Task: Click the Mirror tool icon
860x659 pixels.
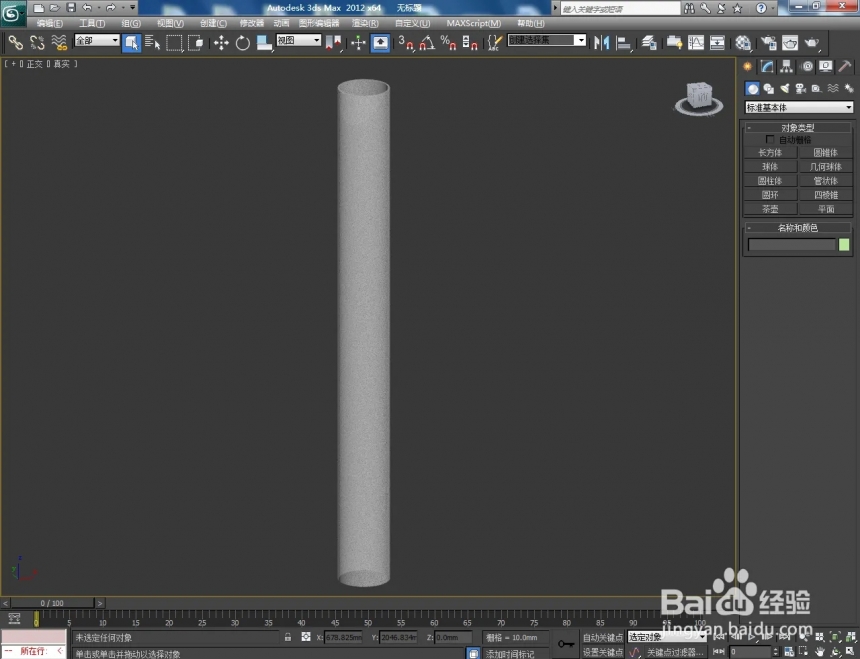Action: tap(602, 43)
